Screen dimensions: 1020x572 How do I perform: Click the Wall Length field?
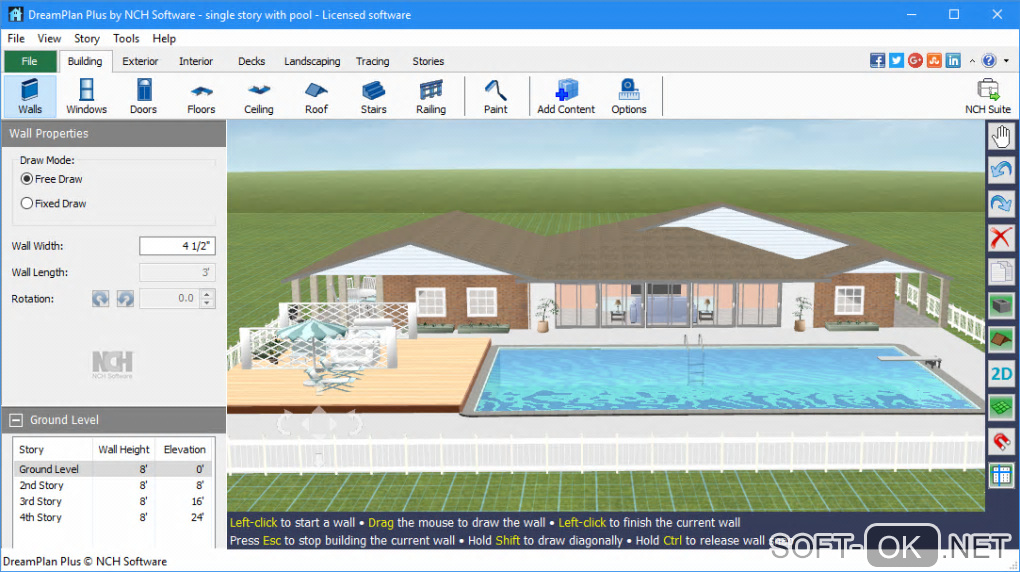coord(177,272)
